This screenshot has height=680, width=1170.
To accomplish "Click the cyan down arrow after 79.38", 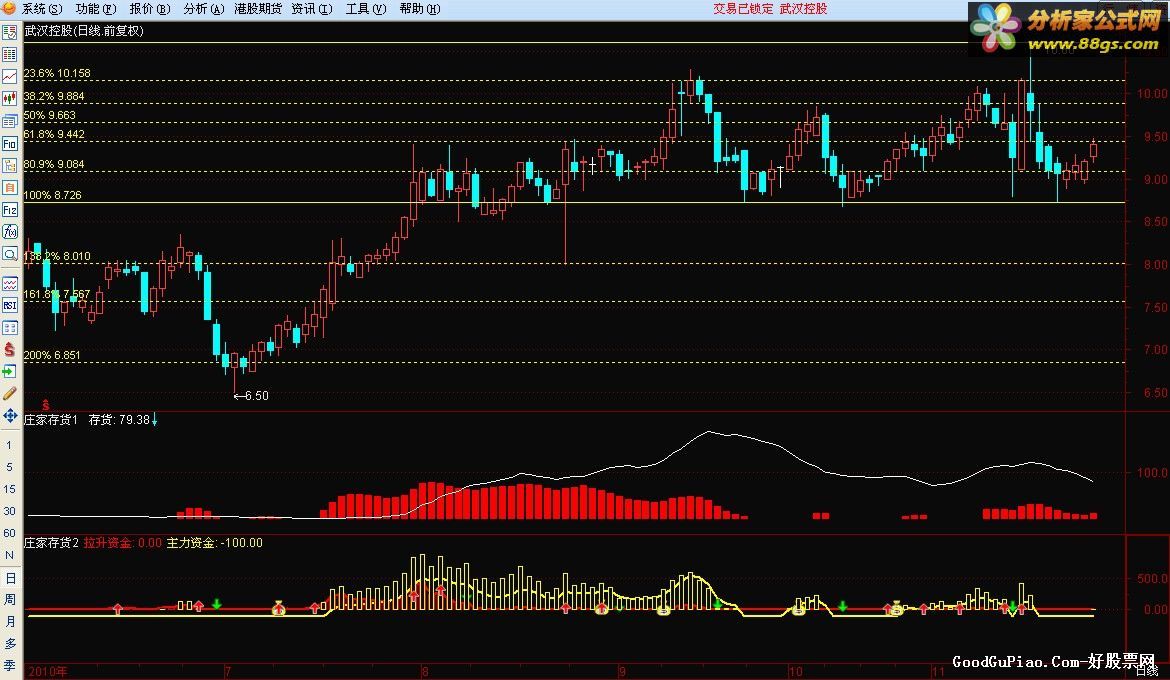I will [154, 420].
